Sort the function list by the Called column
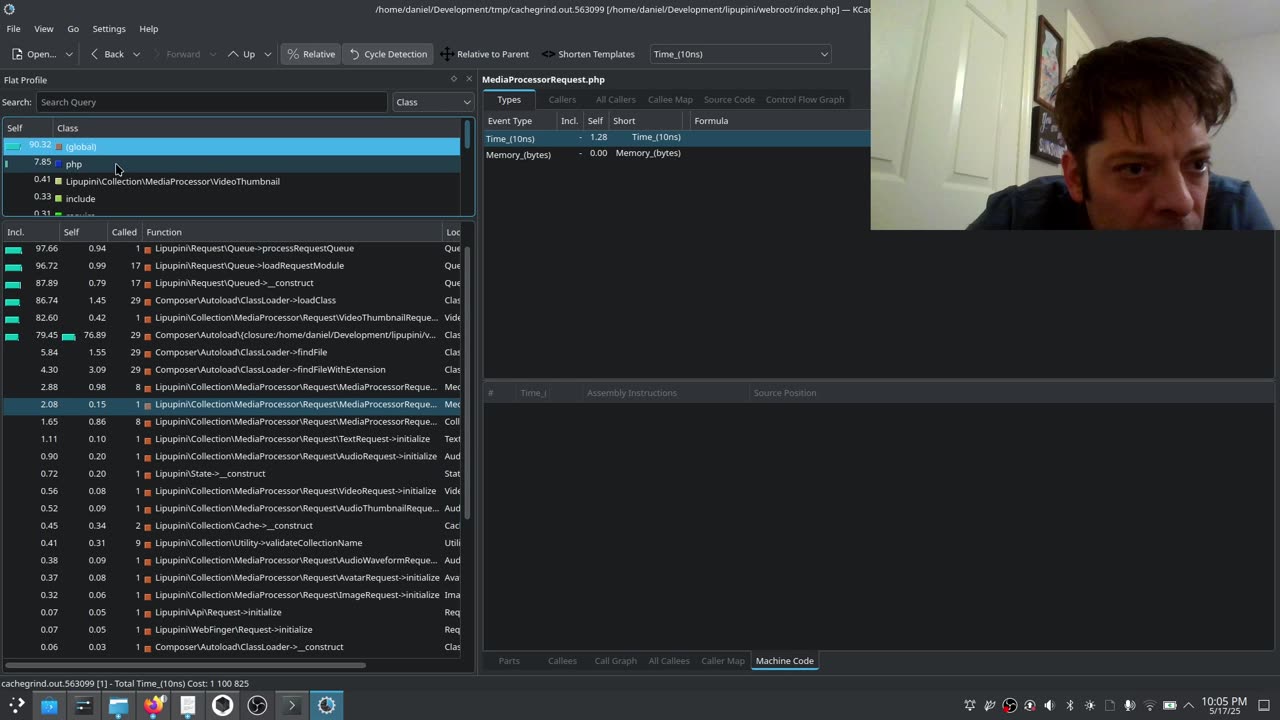This screenshot has width=1280, height=720. point(124,232)
